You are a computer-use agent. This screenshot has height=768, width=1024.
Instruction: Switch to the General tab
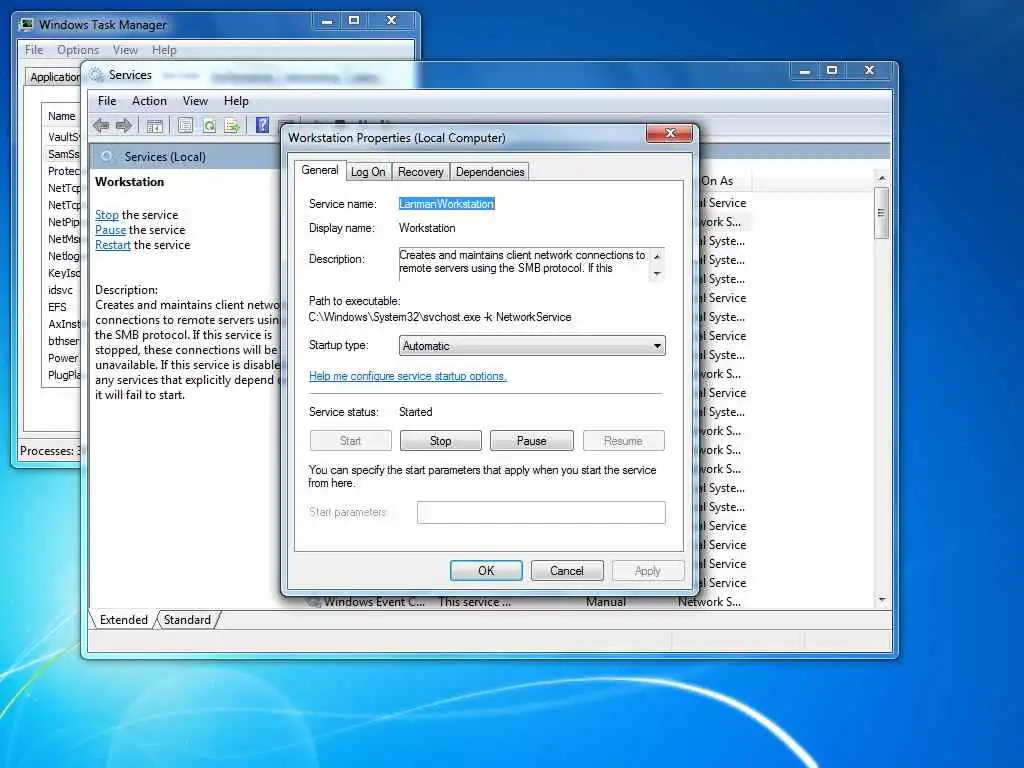coord(319,170)
